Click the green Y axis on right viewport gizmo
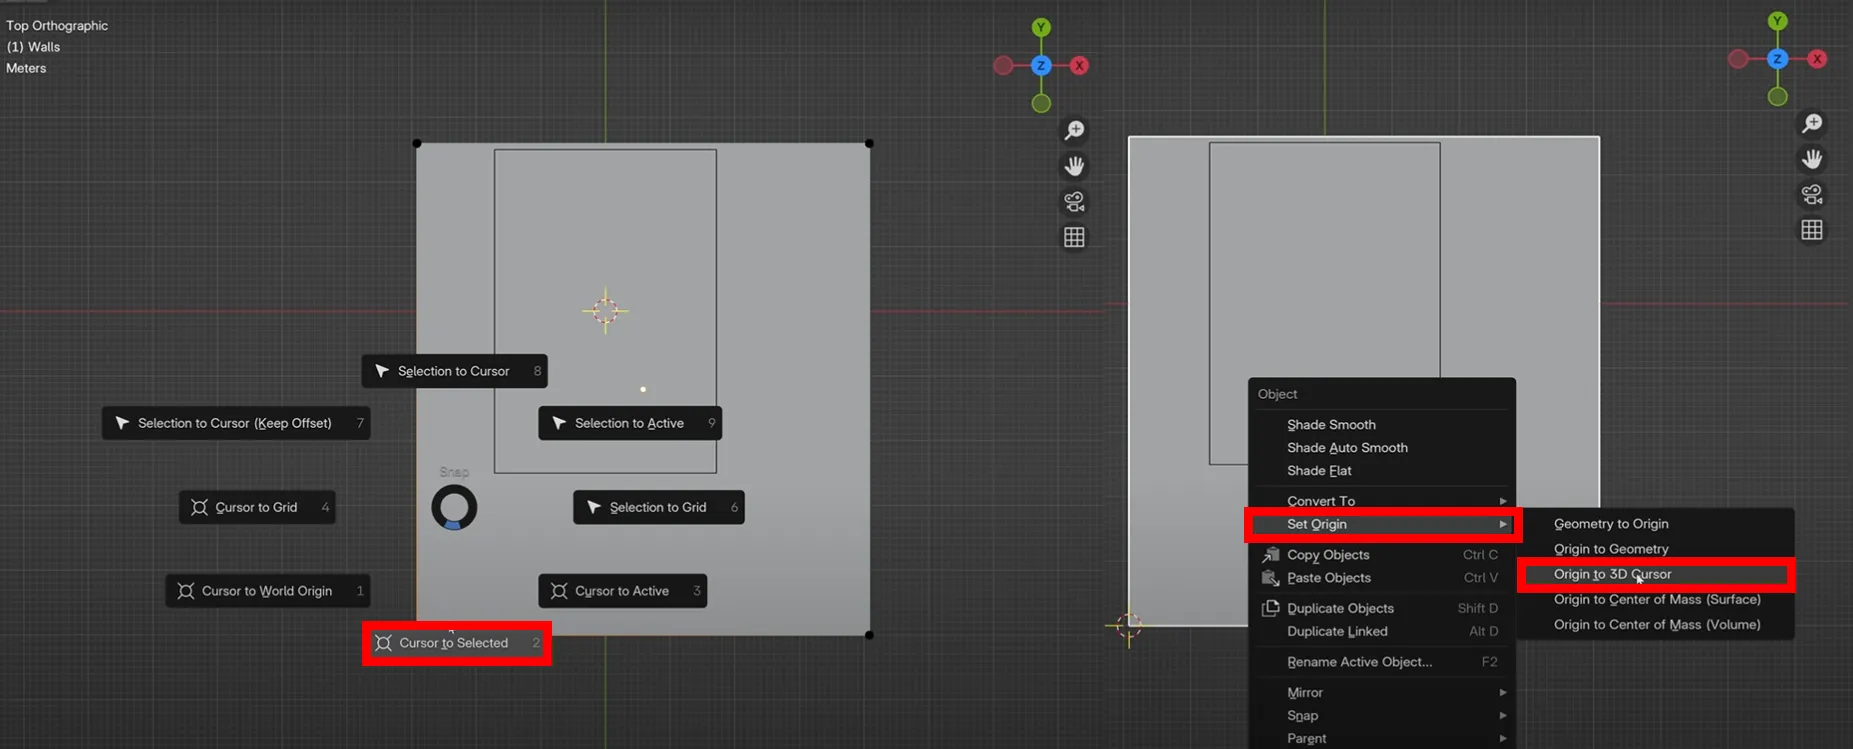The height and width of the screenshot is (749, 1853). pos(1777,21)
